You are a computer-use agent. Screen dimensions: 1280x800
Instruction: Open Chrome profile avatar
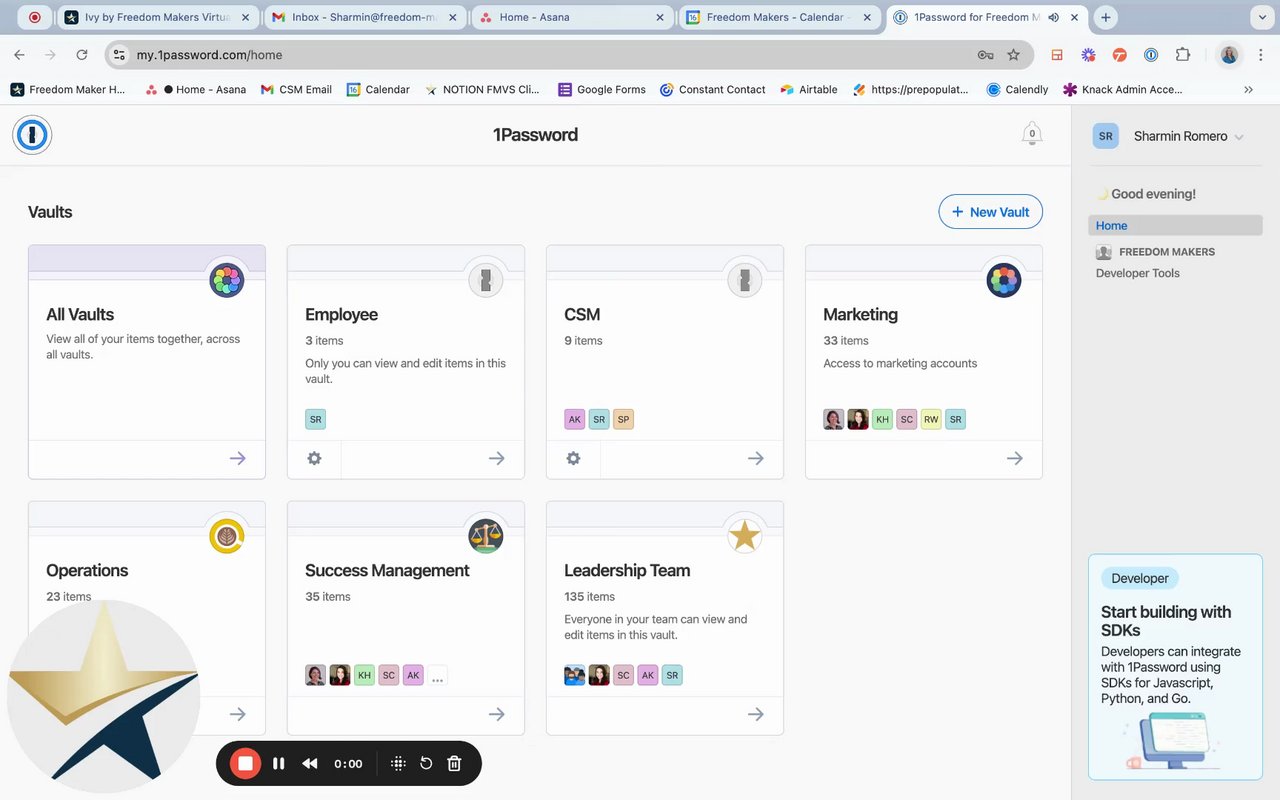1229,55
